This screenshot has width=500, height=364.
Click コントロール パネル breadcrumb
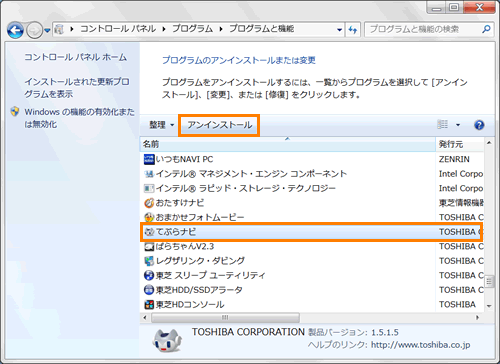pos(118,29)
